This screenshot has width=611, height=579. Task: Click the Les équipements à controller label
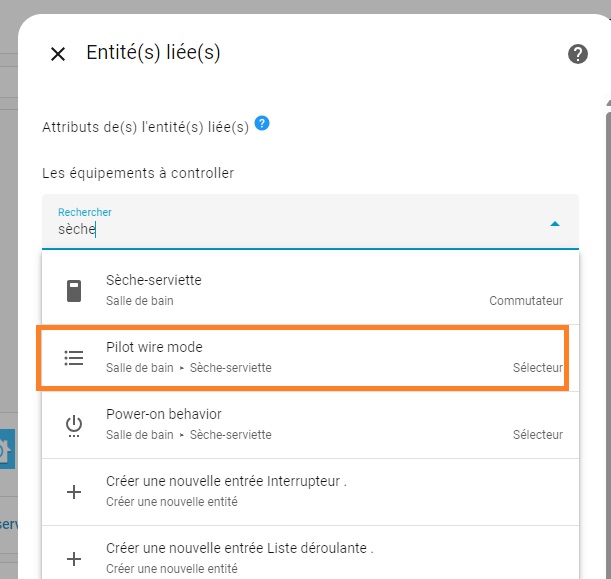pyautogui.click(x=138, y=173)
